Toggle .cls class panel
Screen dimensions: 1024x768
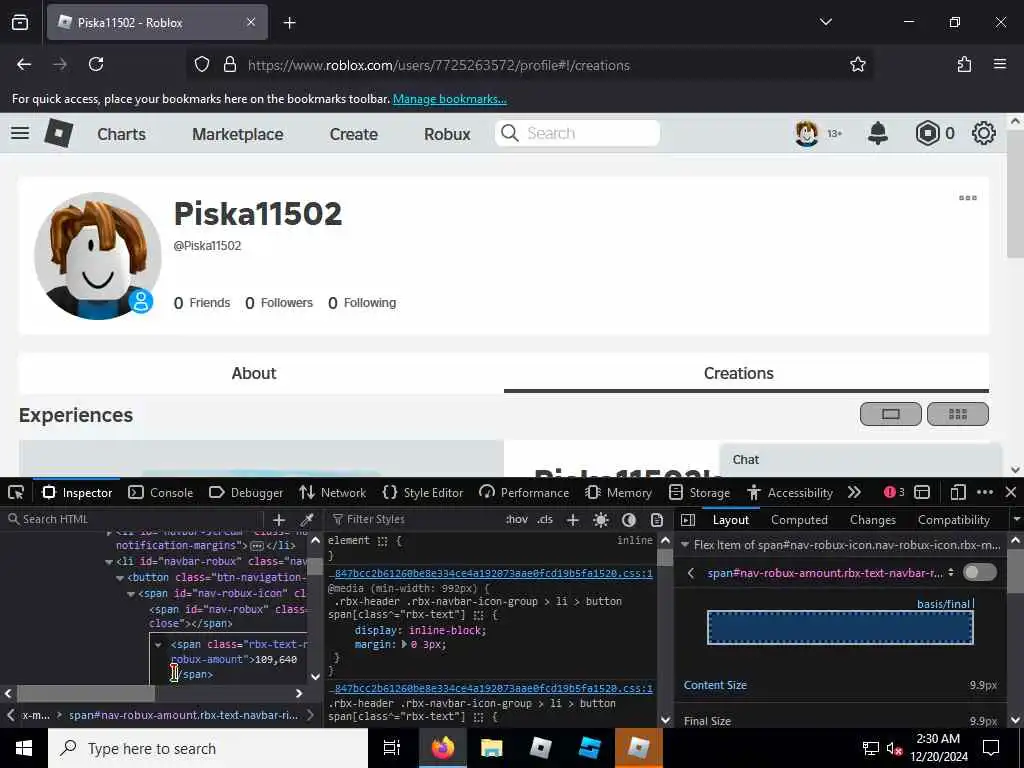(x=545, y=520)
